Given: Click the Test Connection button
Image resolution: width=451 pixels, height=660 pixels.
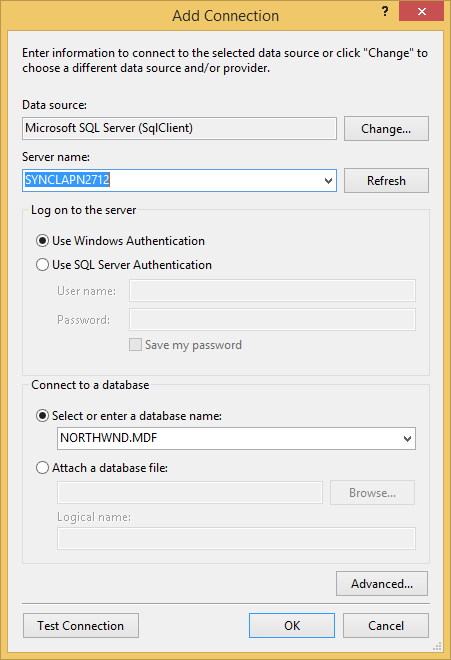Looking at the screenshot, I should (x=81, y=625).
